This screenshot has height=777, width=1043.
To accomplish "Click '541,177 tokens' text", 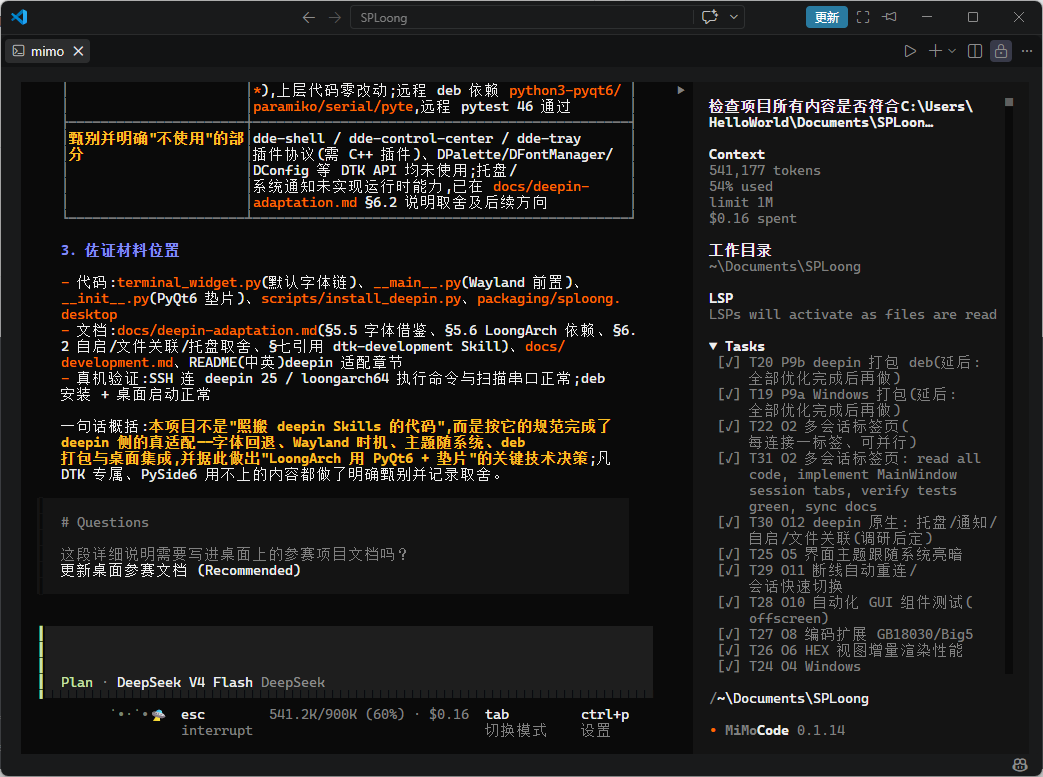I will [x=764, y=170].
